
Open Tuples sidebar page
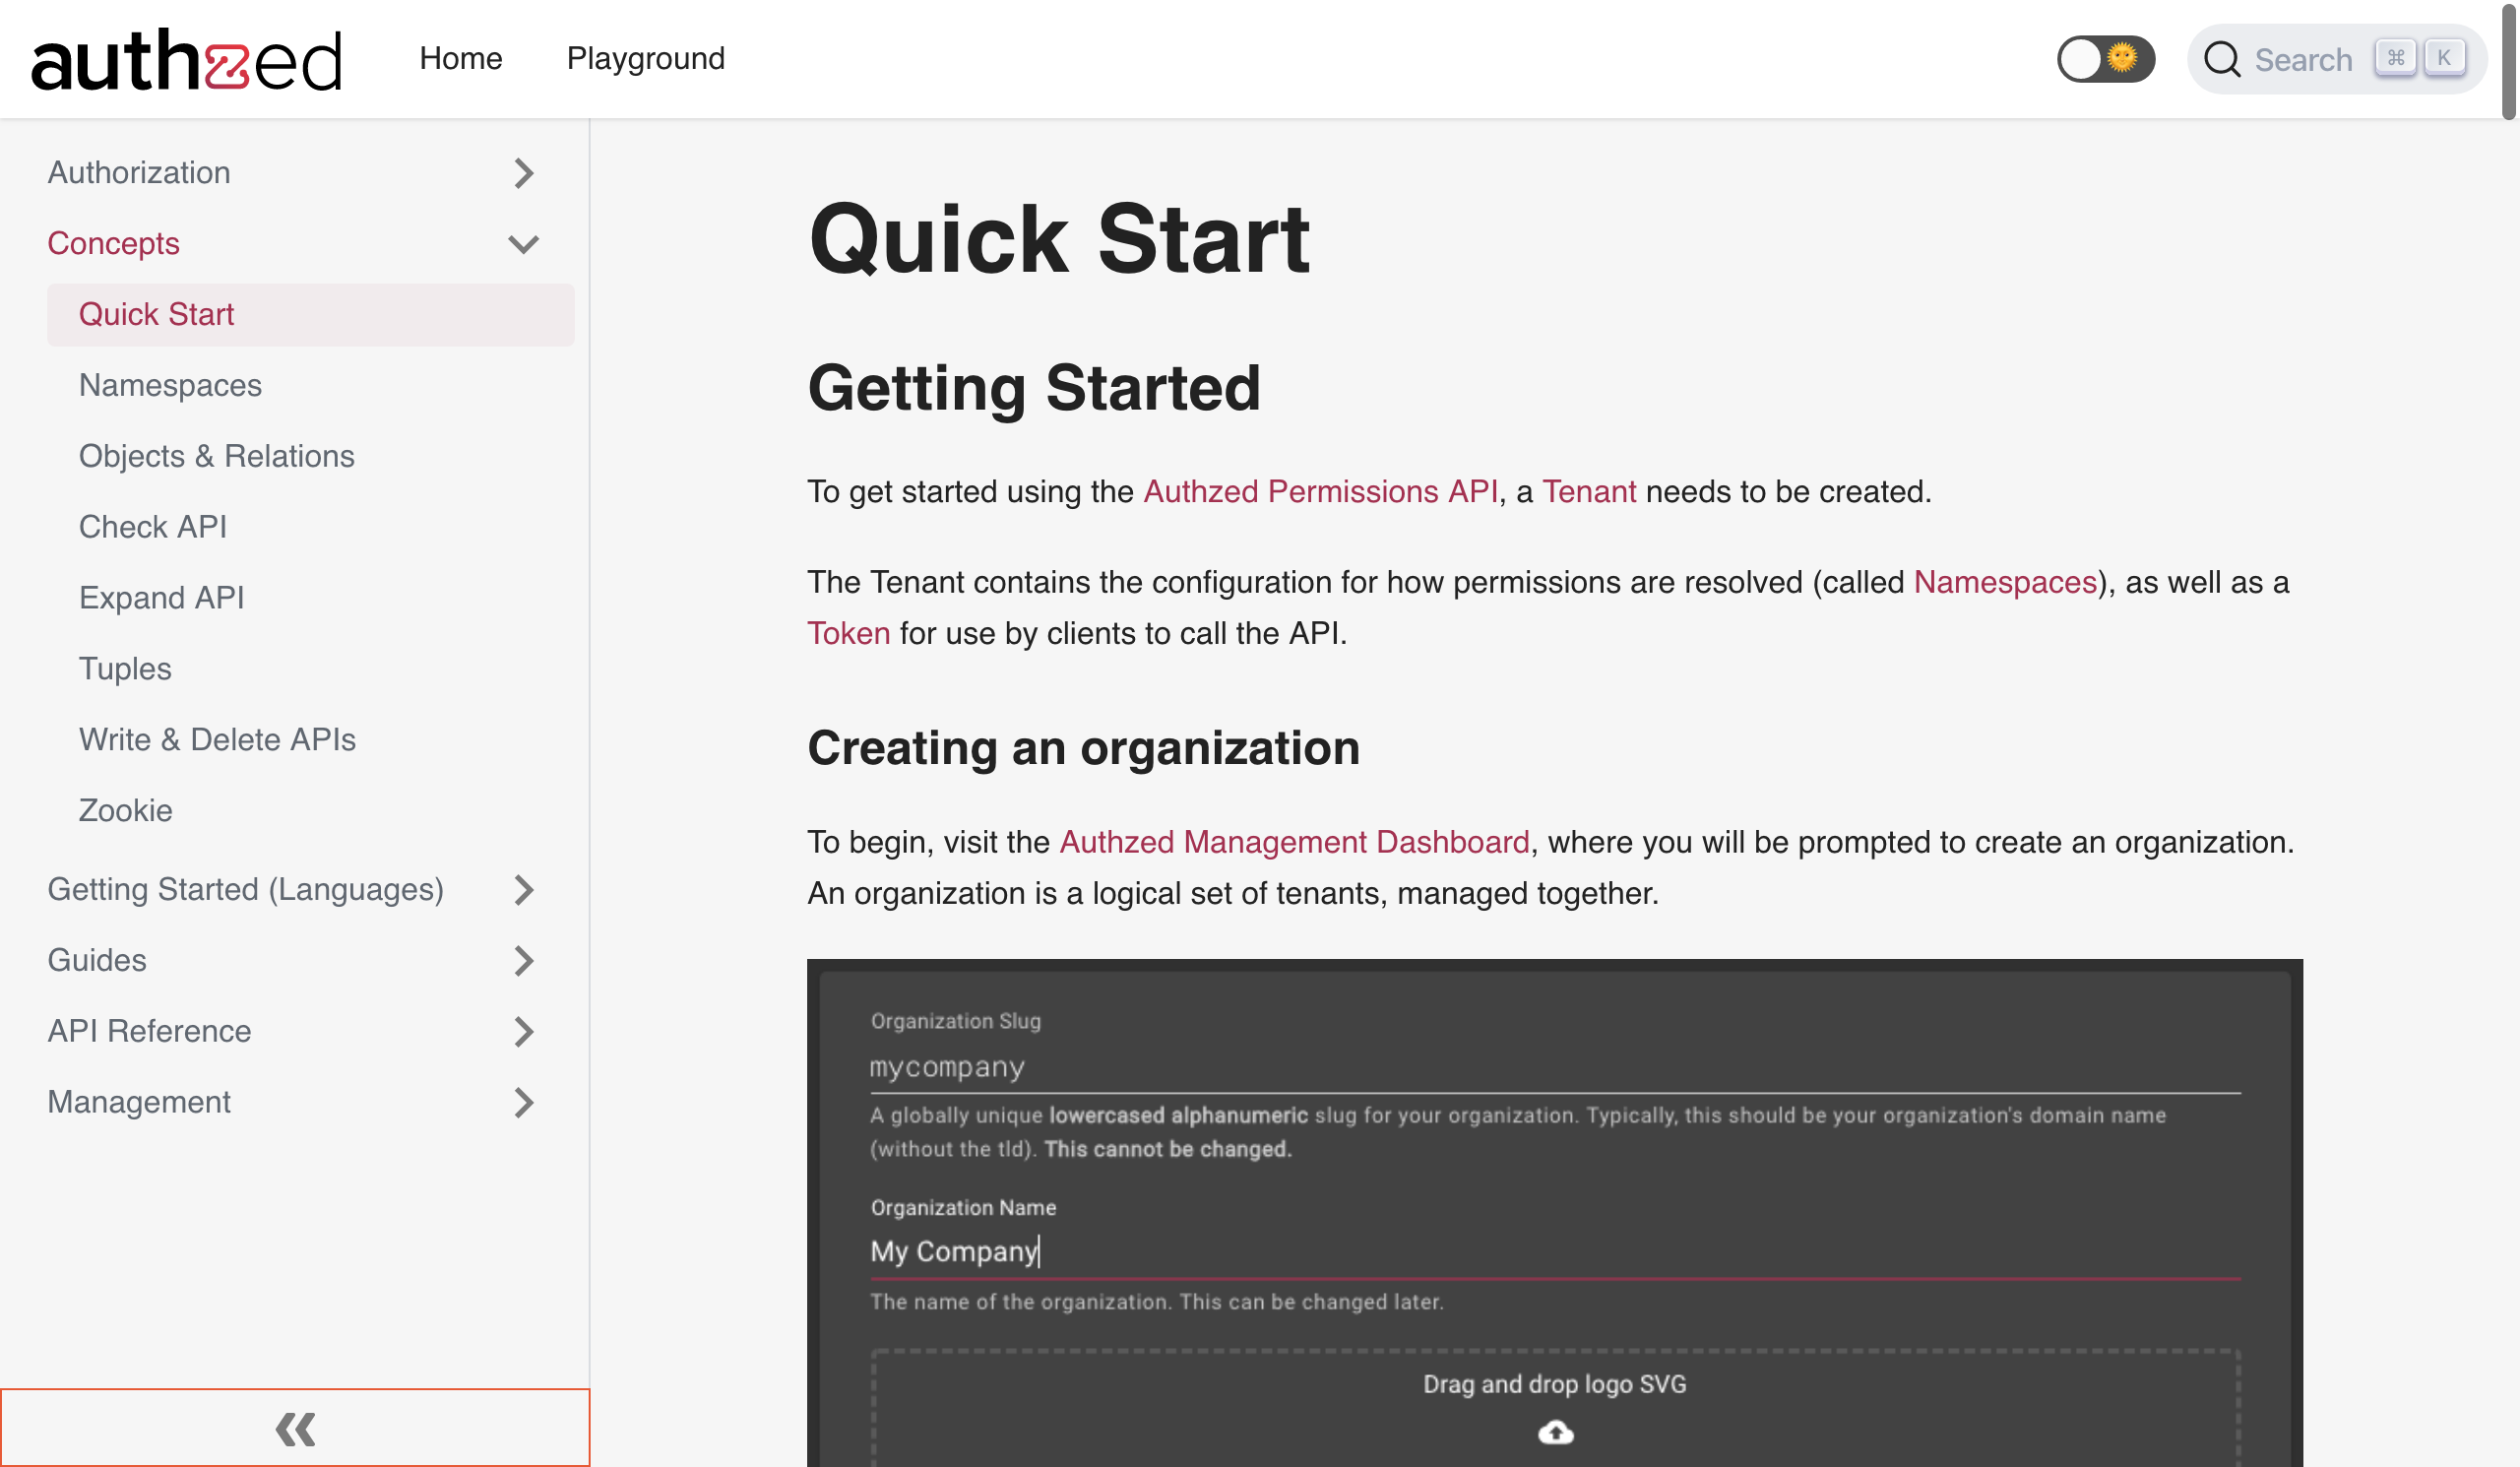[x=125, y=669]
